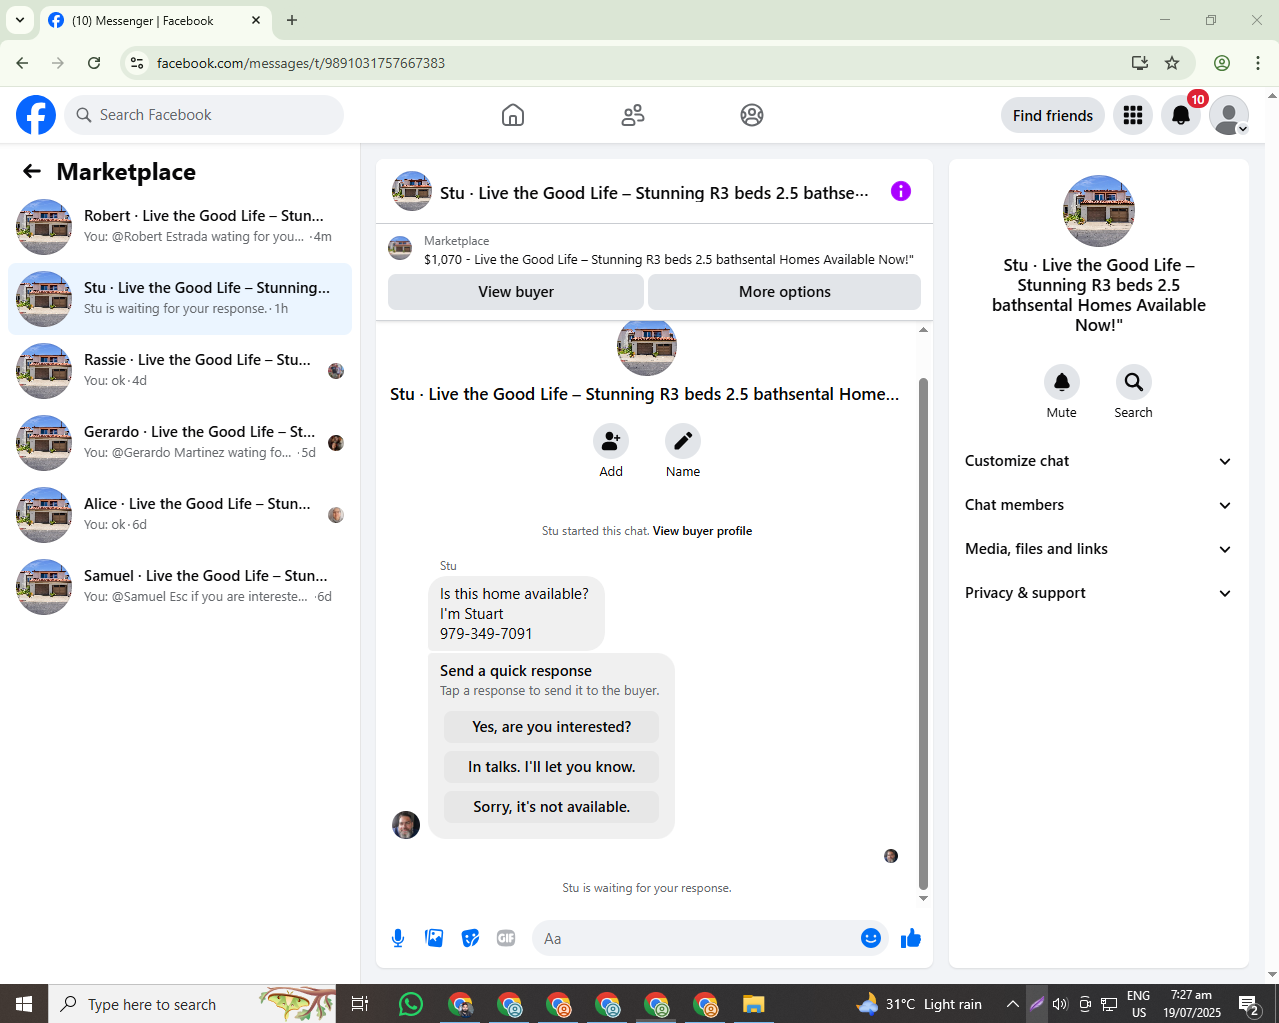Click the Name pencil icon

[x=683, y=441]
